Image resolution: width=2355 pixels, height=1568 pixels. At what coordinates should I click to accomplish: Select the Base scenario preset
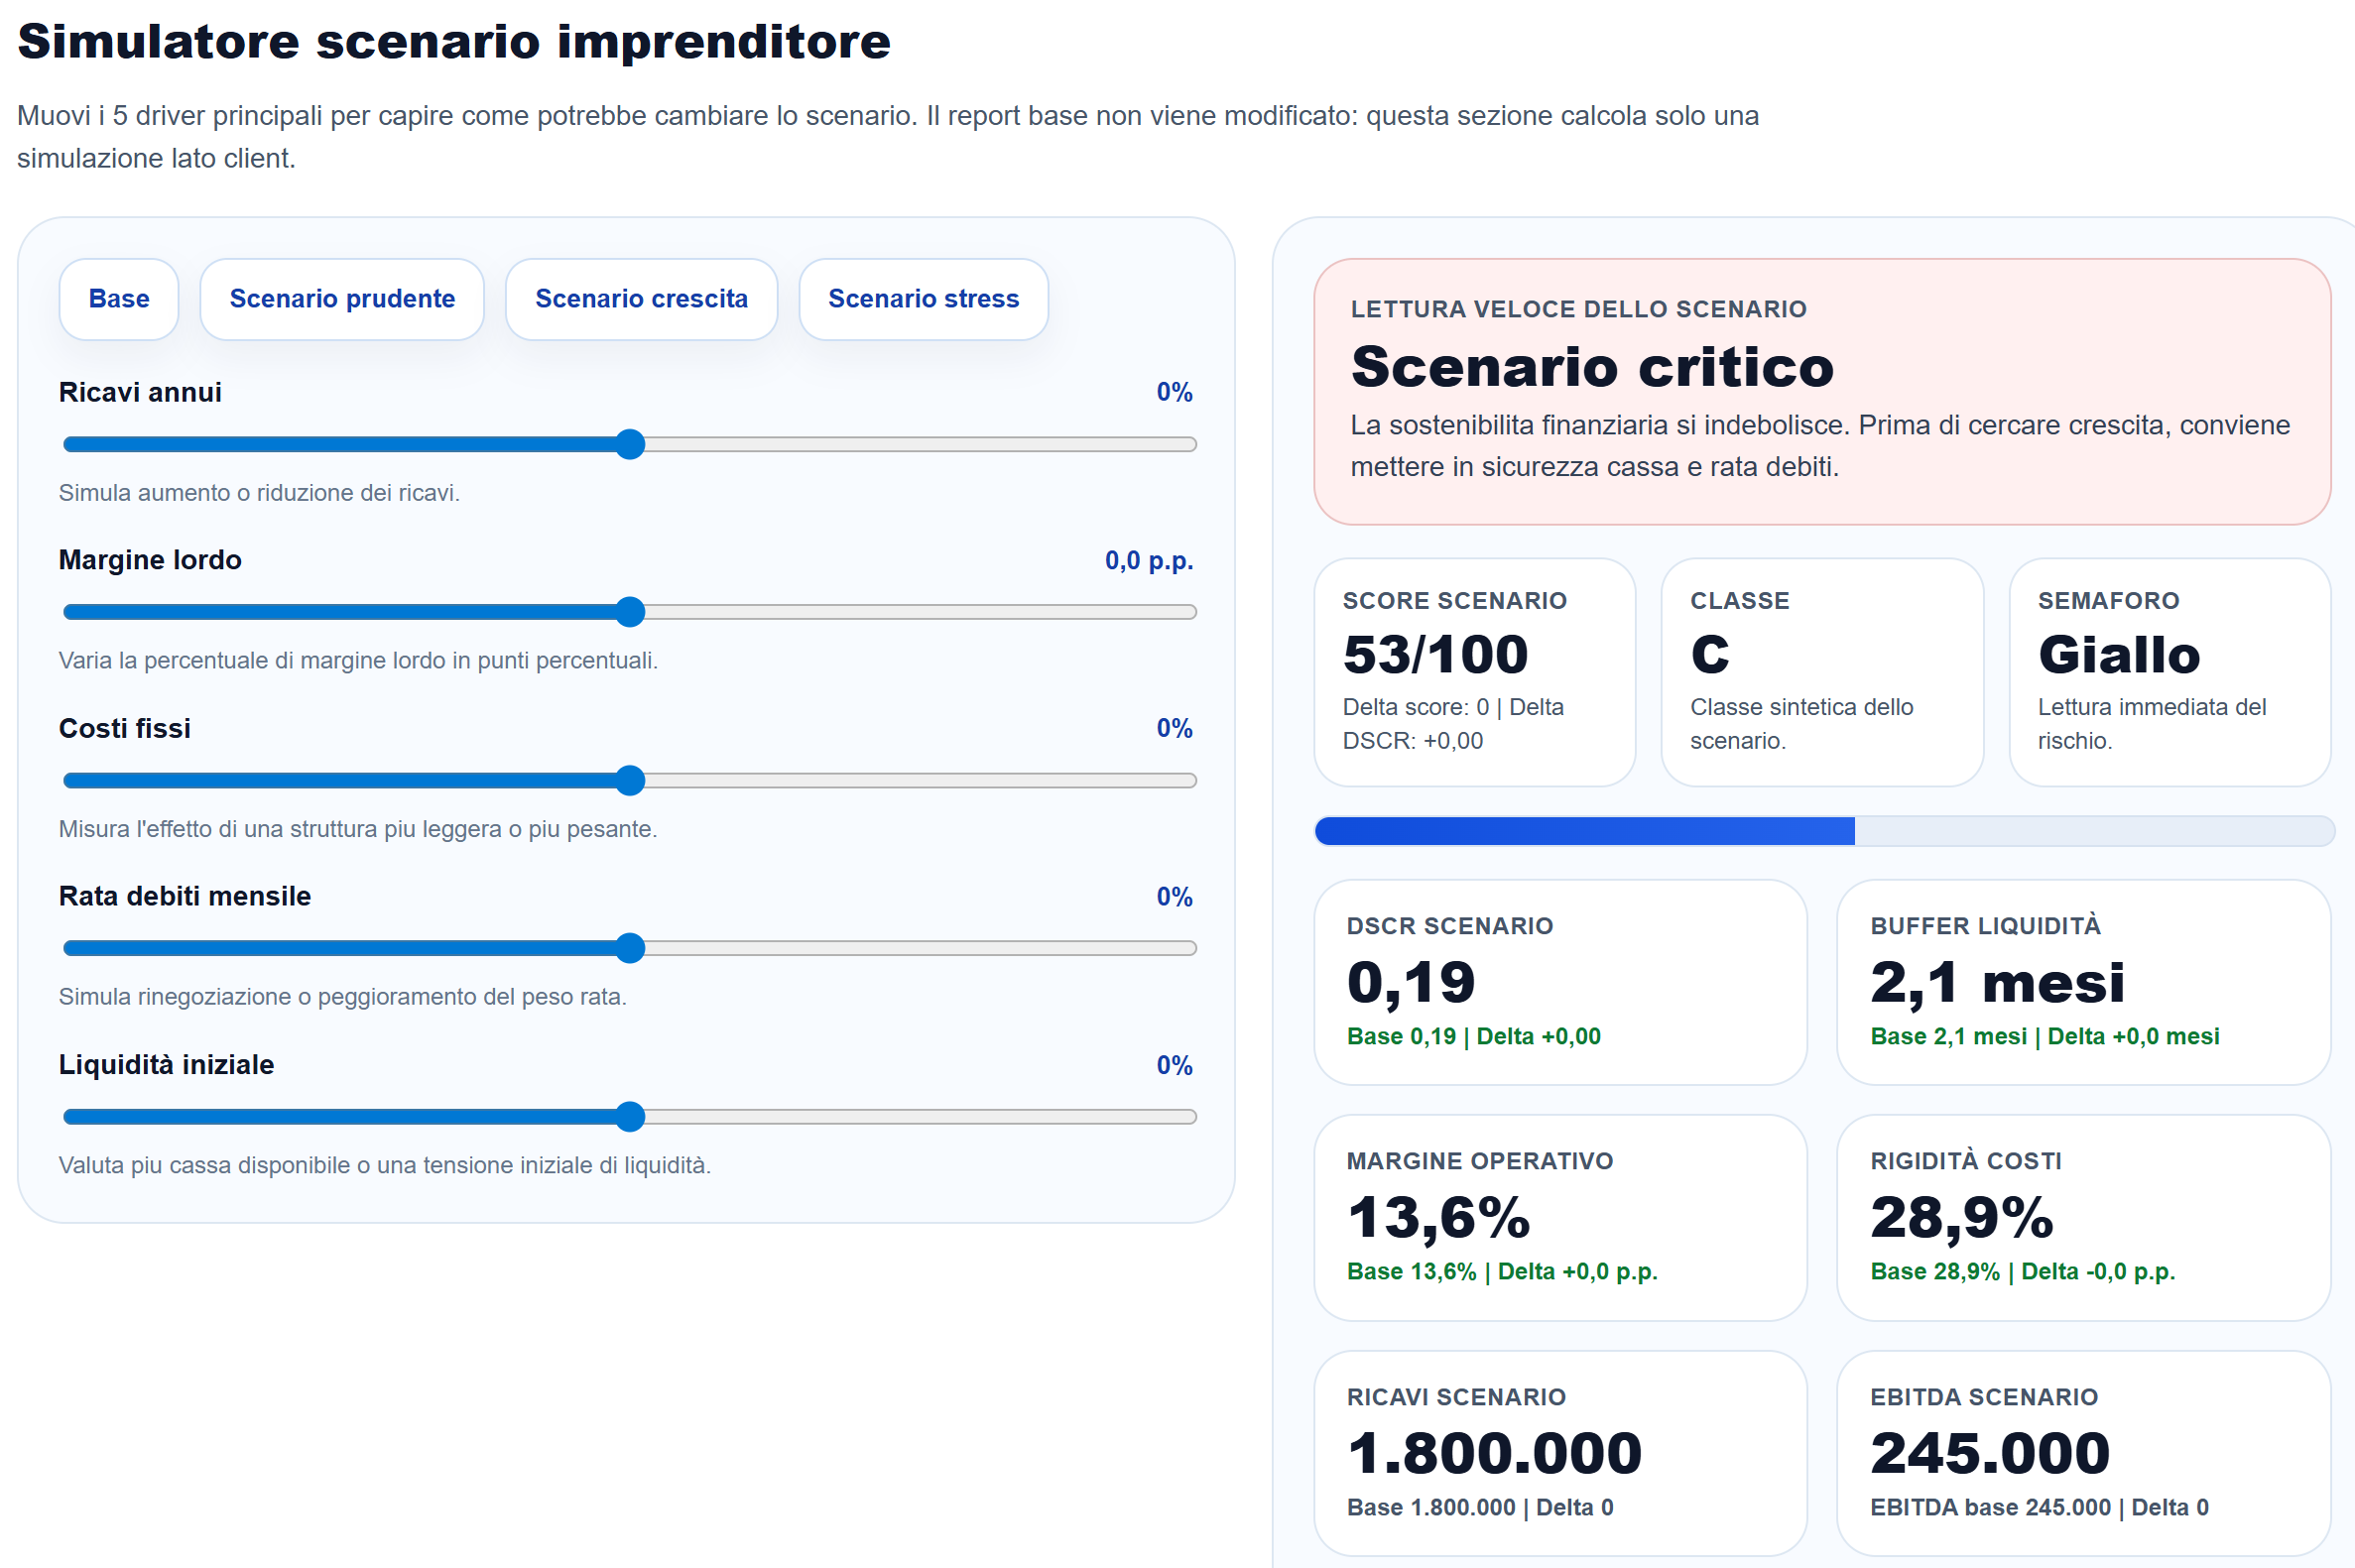click(x=118, y=299)
